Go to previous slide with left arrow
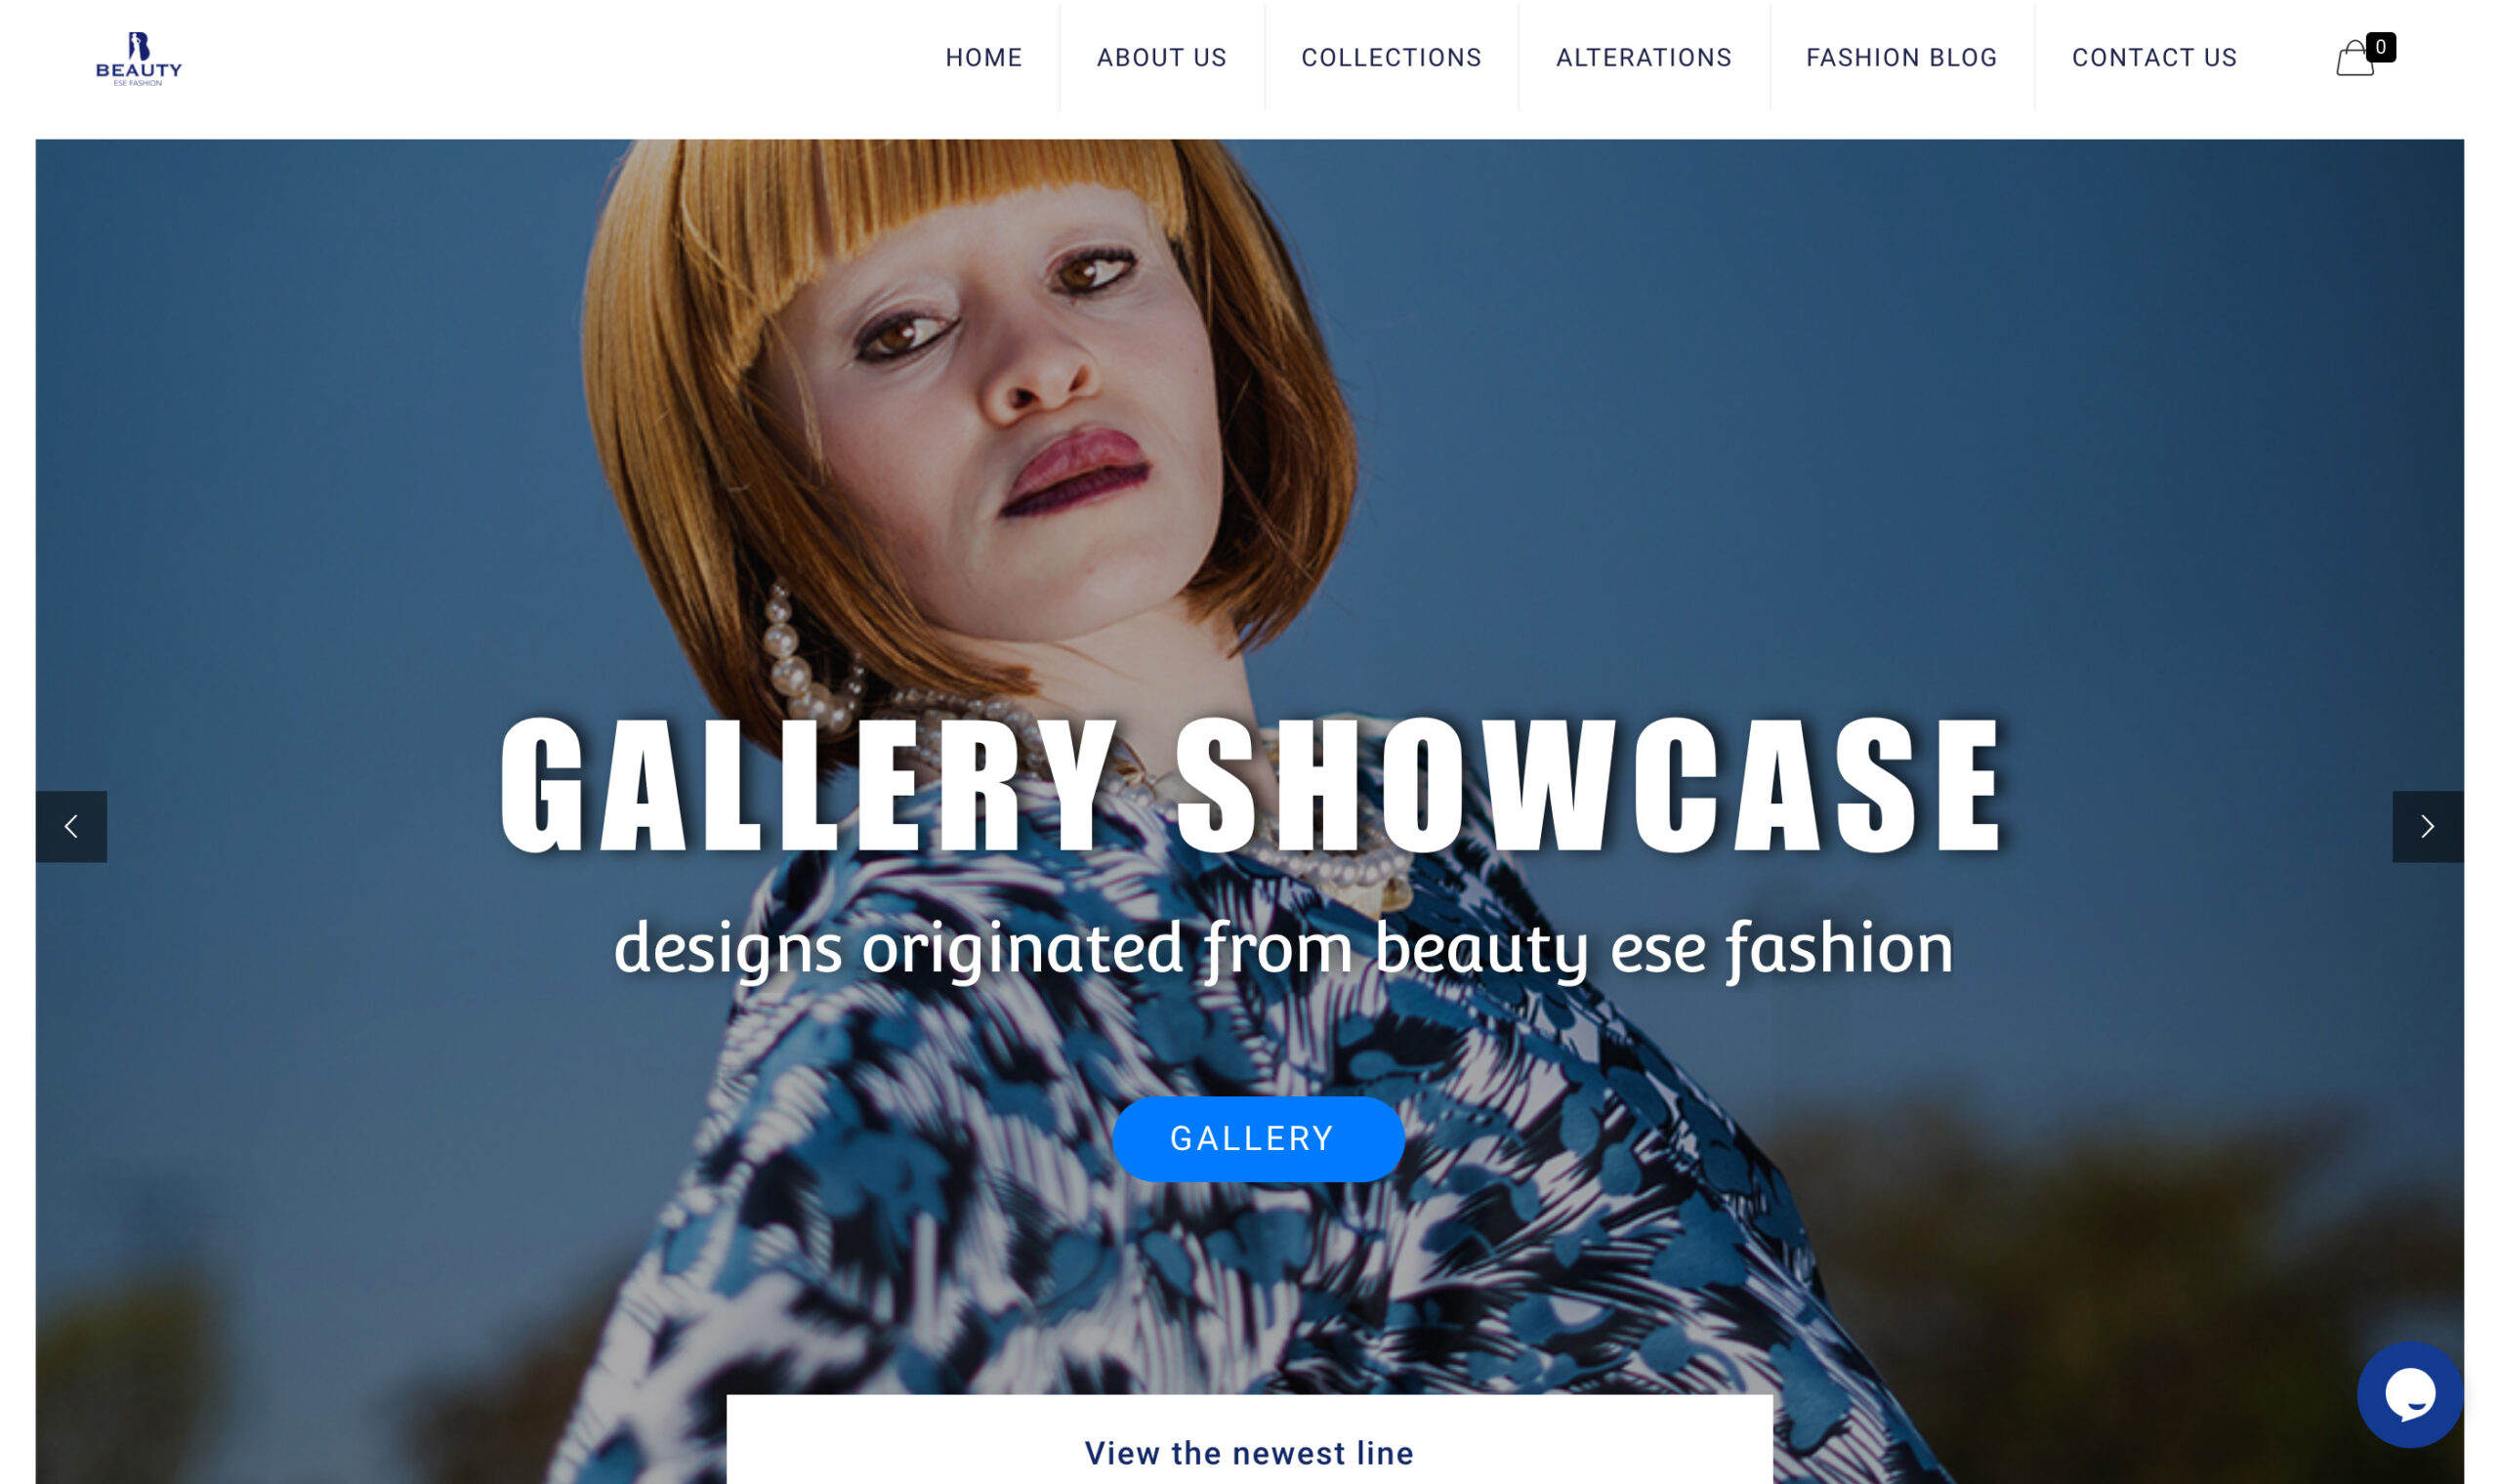The height and width of the screenshot is (1484, 2500). tap(71, 826)
